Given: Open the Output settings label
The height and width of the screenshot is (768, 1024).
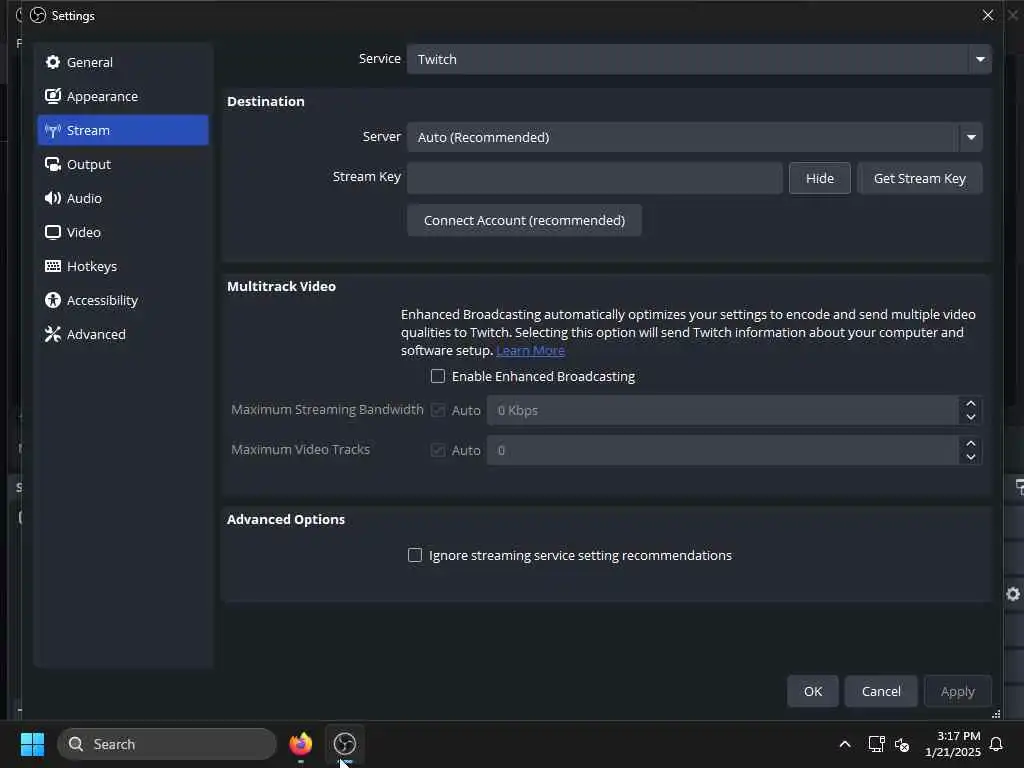Looking at the screenshot, I should pyautogui.click(x=89, y=164).
